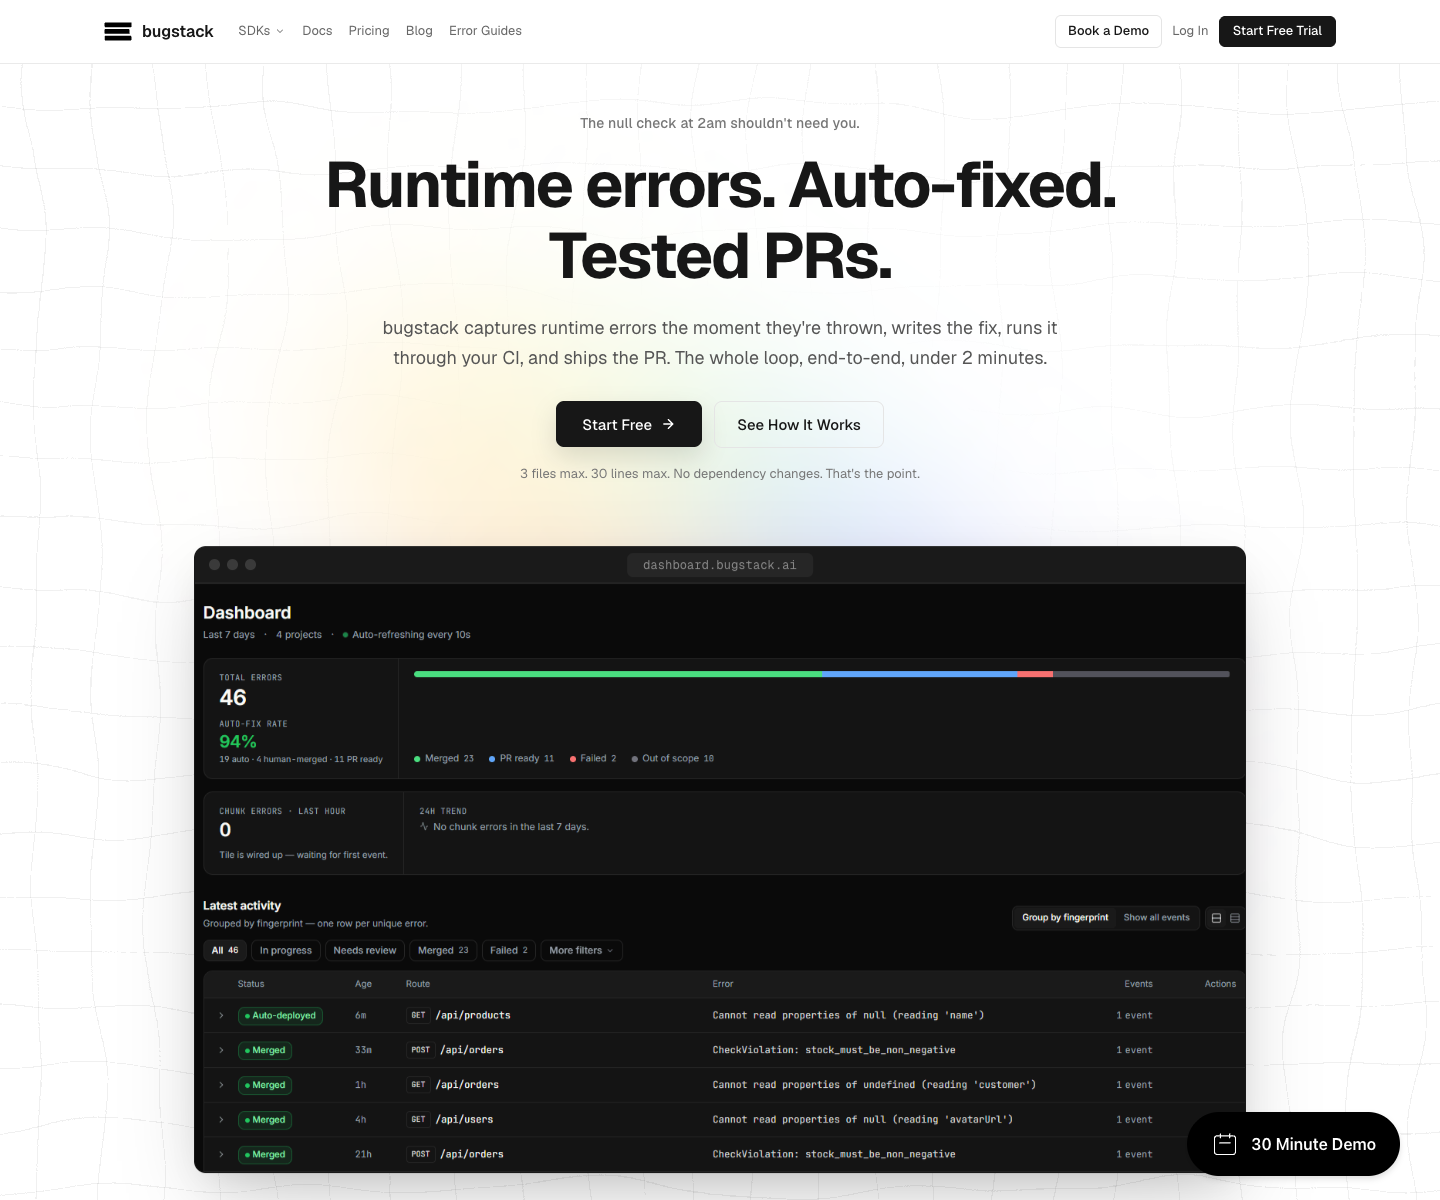
Task: Click the 94% auto-fix rate value
Action: click(238, 742)
